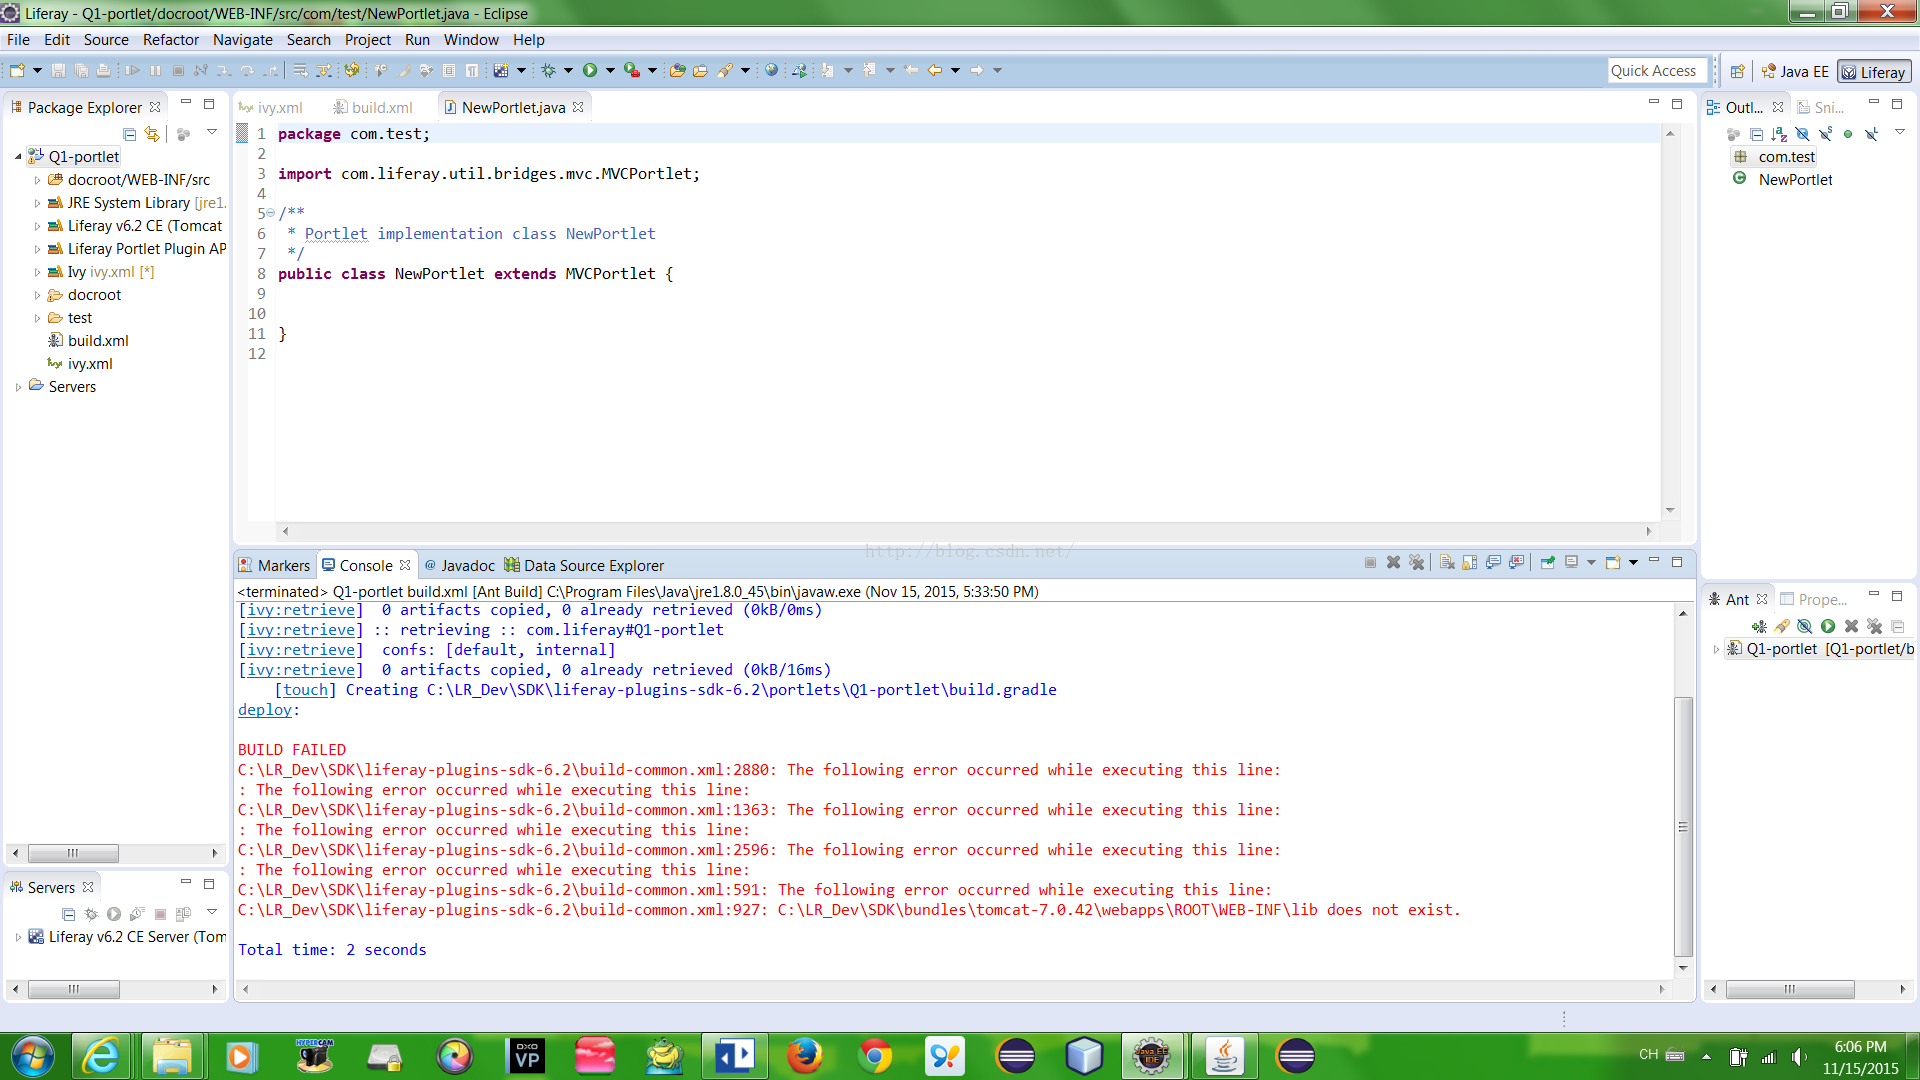Open the Run button dropdown arrow
This screenshot has height=1080, width=1920.
coord(610,70)
